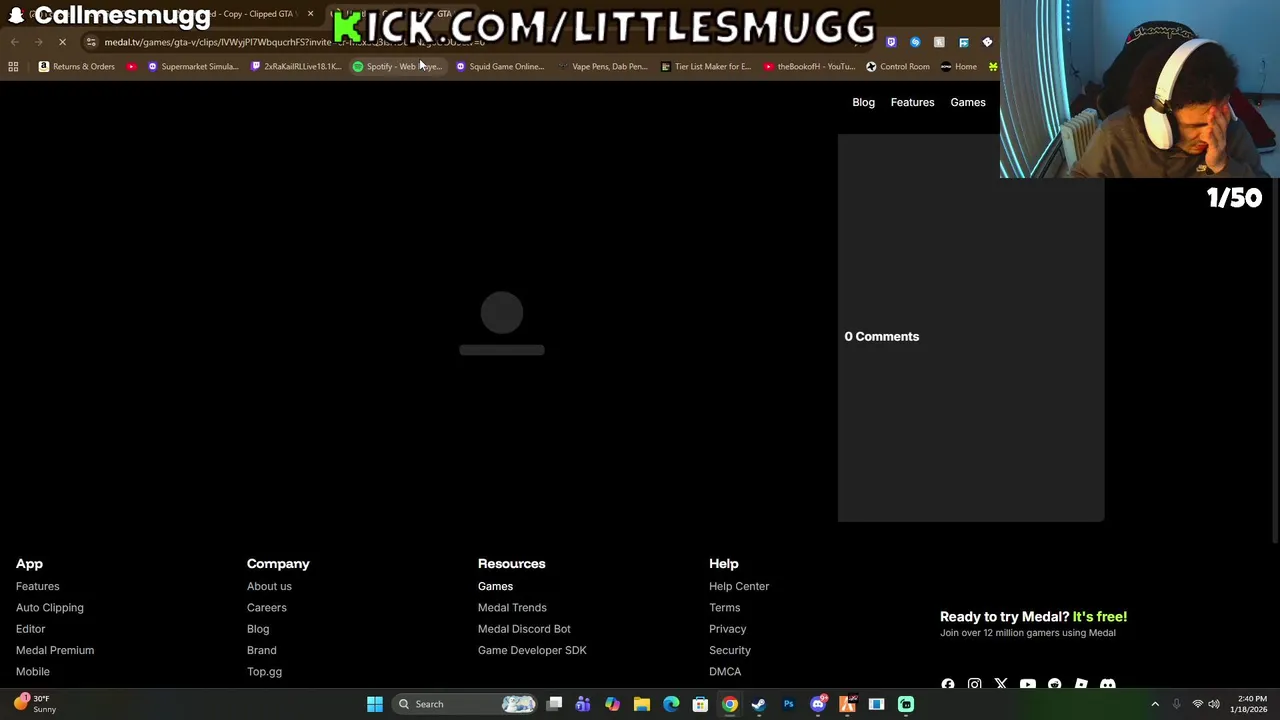The image size is (1280, 720).
Task: Open the Windows Start menu
Action: click(x=375, y=704)
